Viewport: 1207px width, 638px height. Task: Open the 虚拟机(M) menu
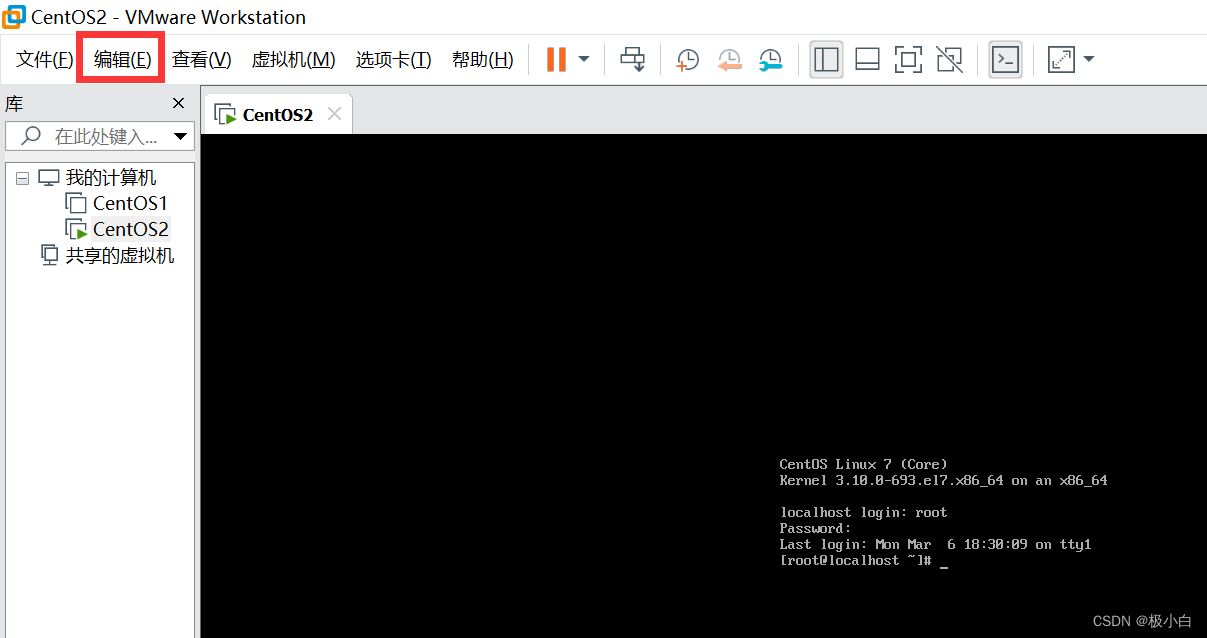point(293,60)
